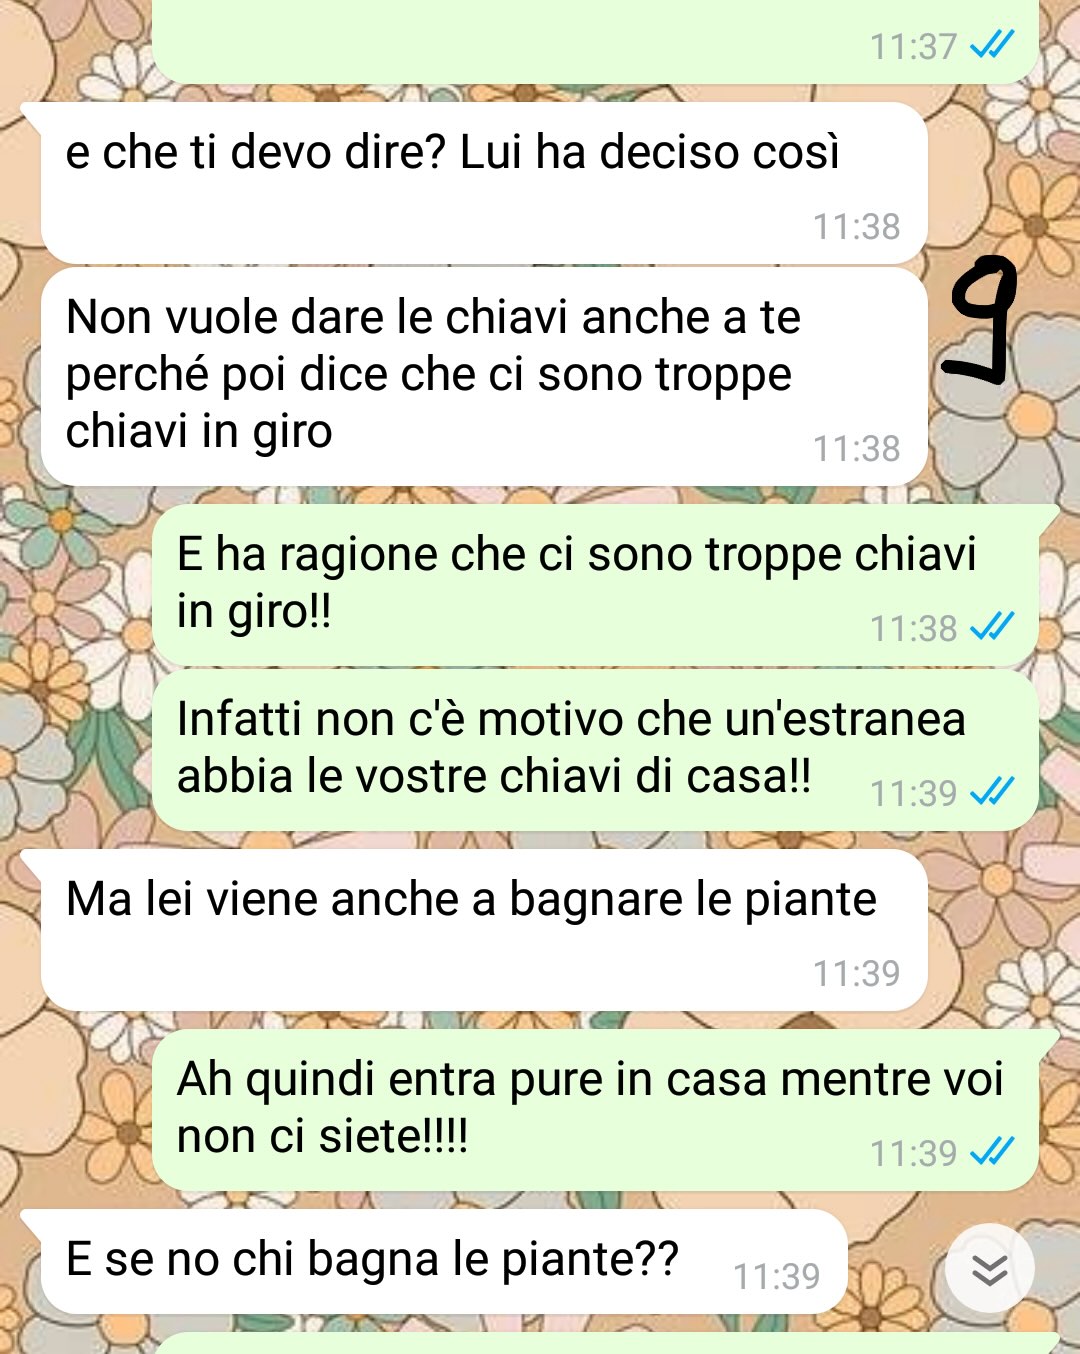
Task: Click the partially visible green bubble at top
Action: pyautogui.click(x=596, y=41)
